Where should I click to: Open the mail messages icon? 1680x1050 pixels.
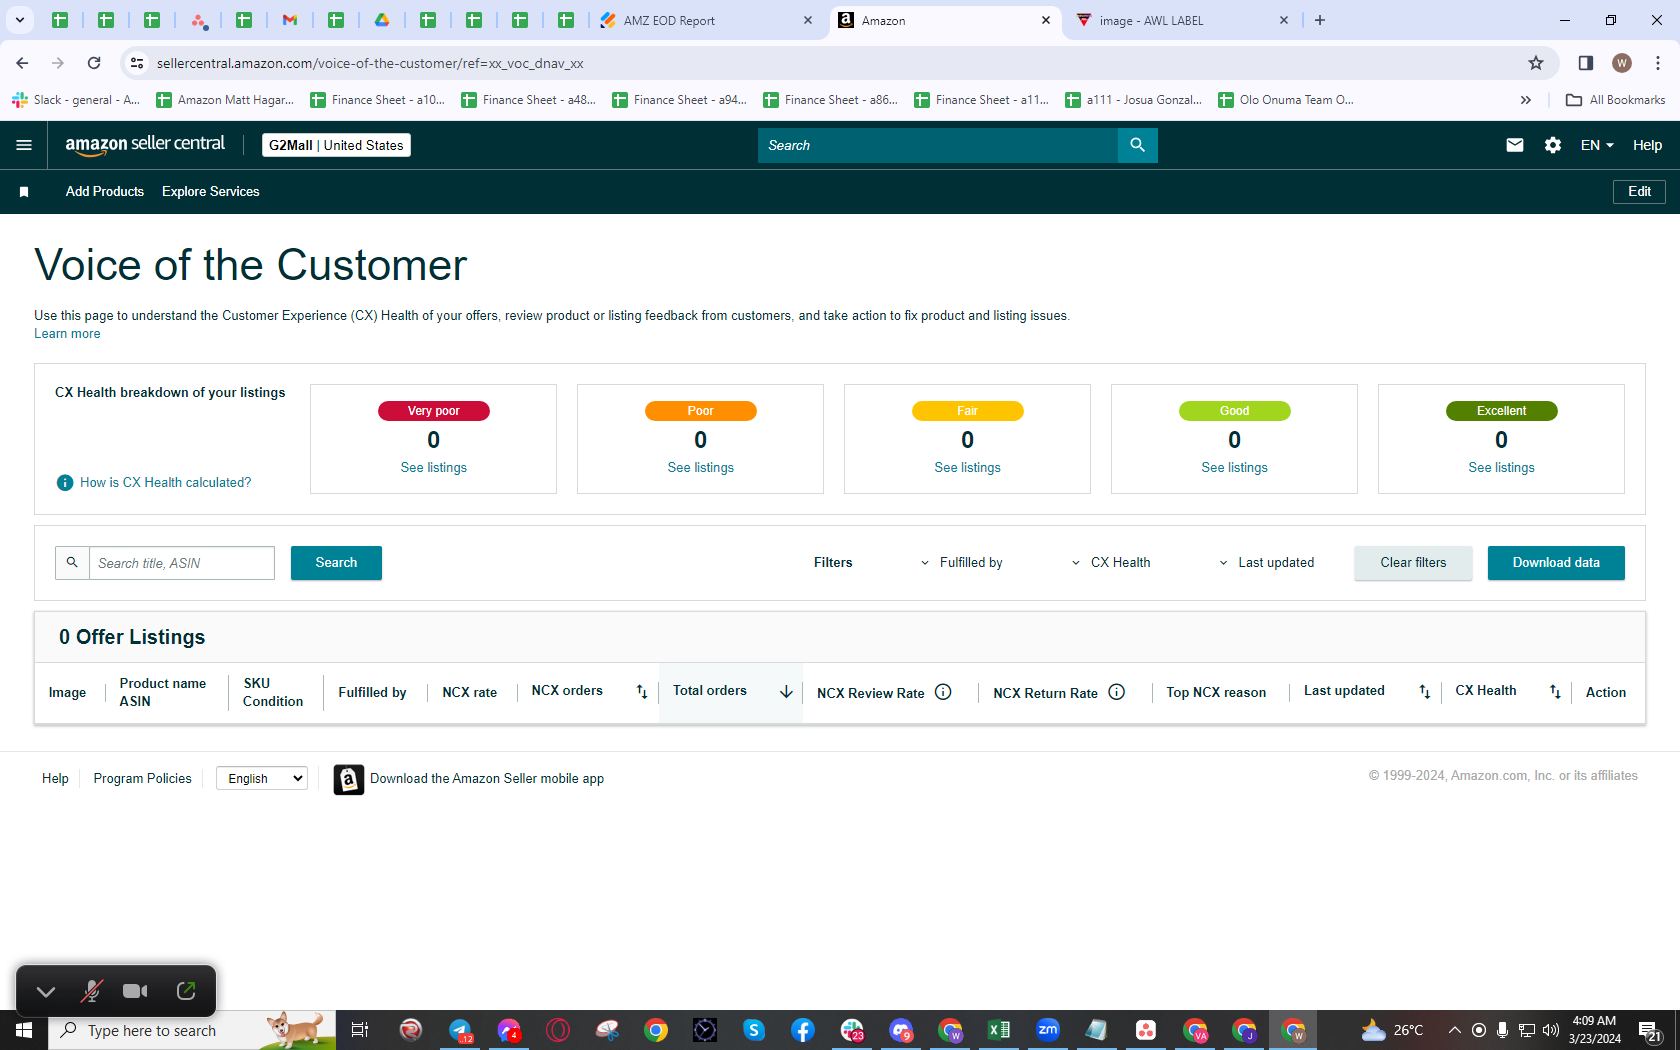tap(1514, 145)
